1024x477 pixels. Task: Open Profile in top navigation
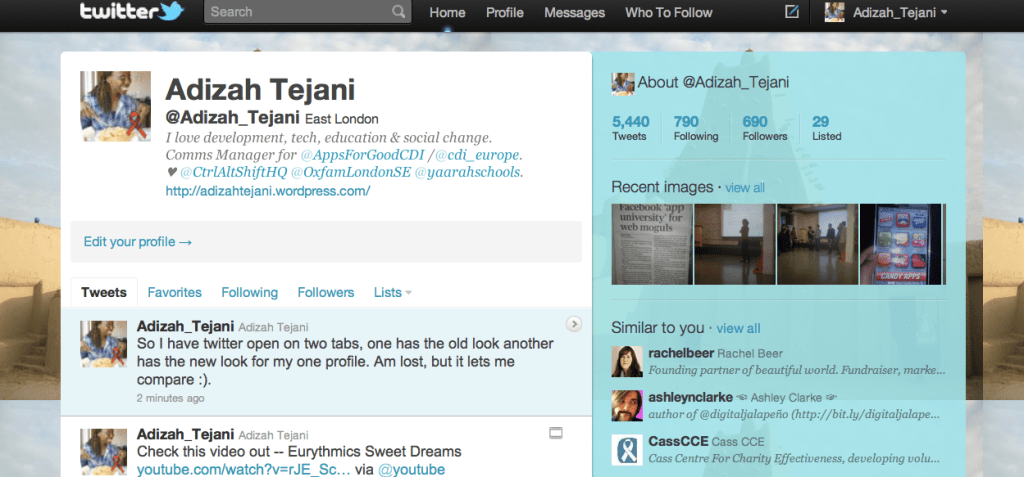[x=505, y=12]
